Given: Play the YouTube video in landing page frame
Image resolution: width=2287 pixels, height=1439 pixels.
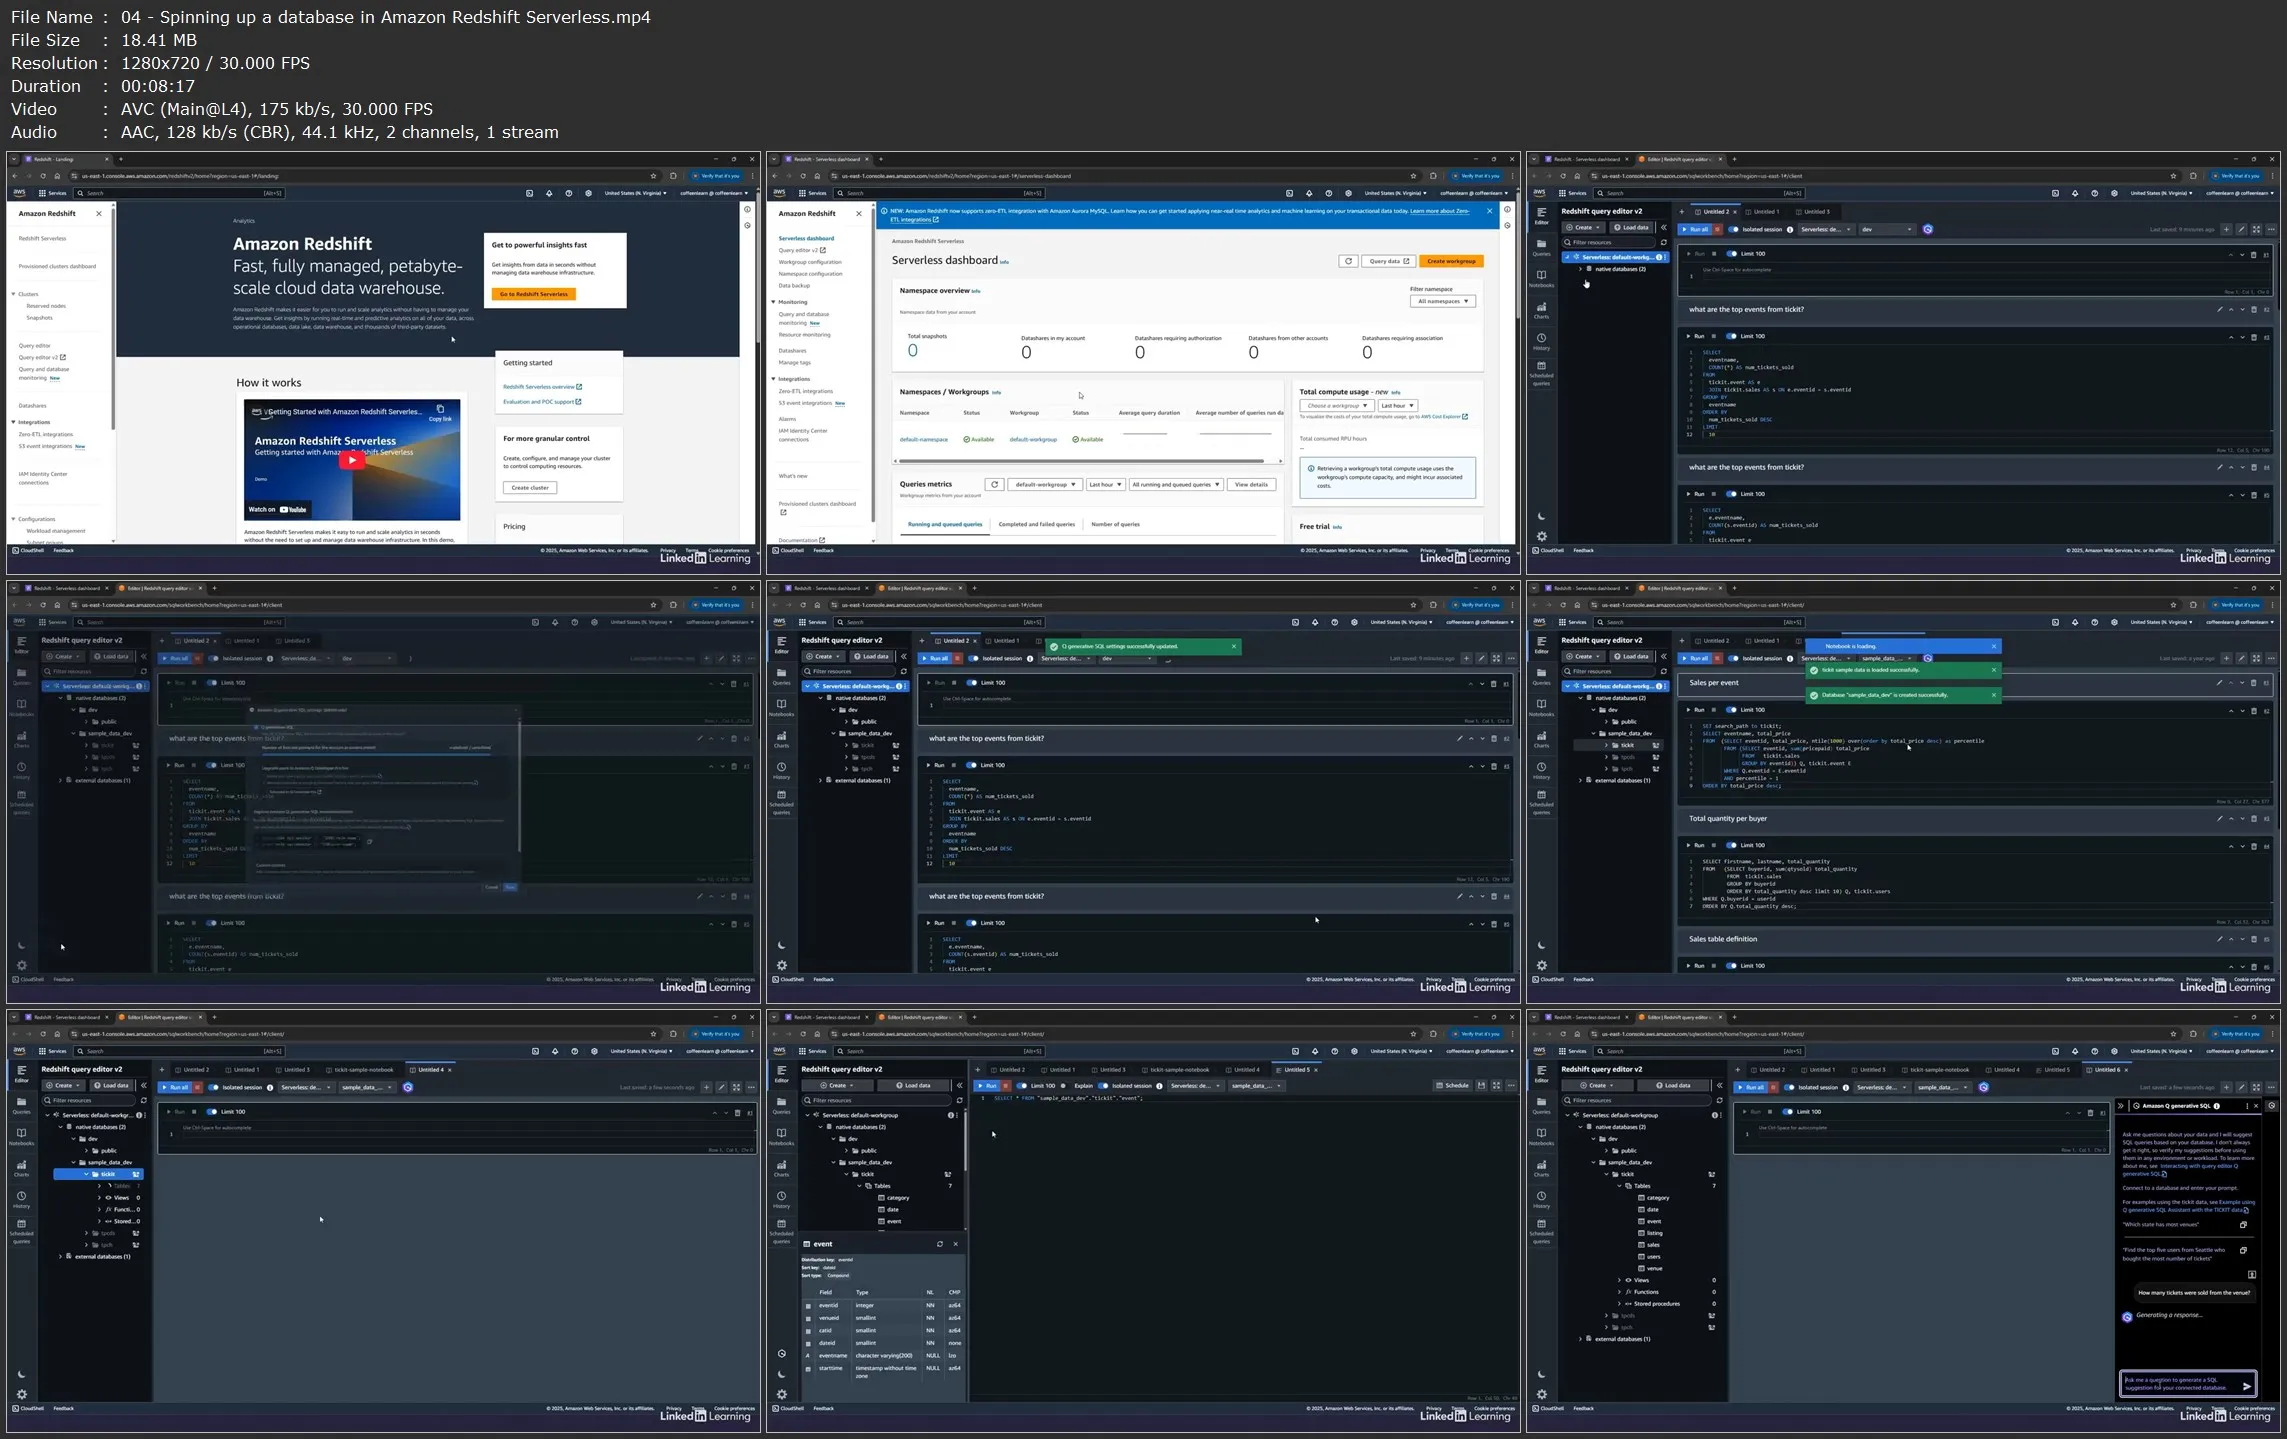Looking at the screenshot, I should coord(351,460).
